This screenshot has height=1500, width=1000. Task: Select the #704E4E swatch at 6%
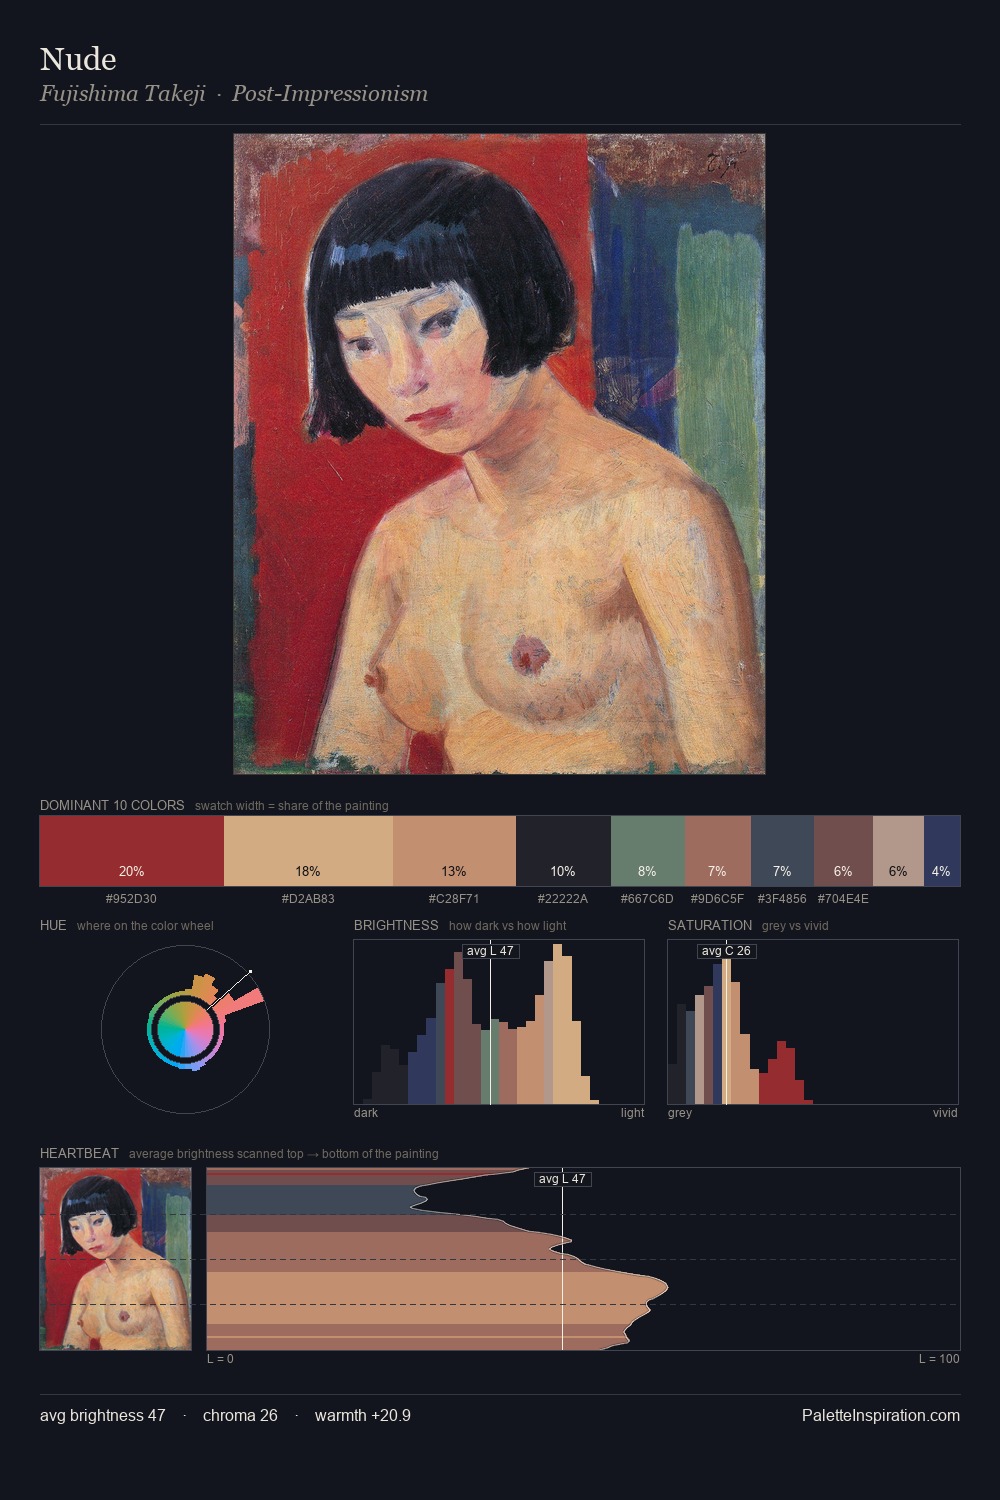coord(843,851)
